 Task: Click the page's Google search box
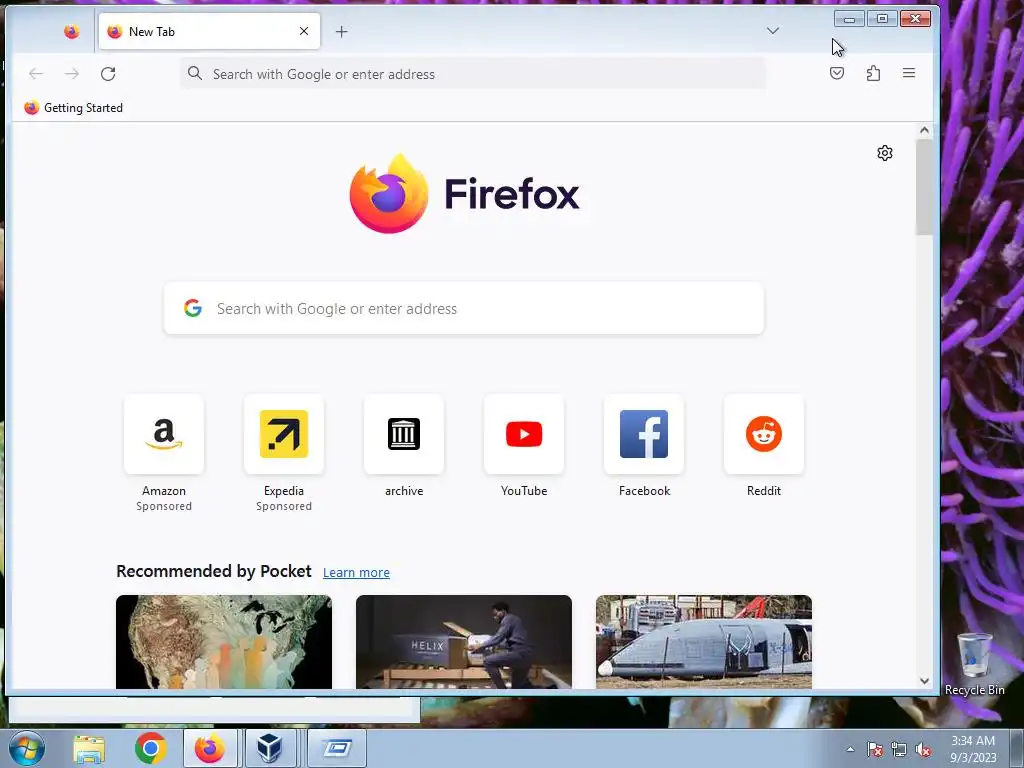(x=464, y=308)
